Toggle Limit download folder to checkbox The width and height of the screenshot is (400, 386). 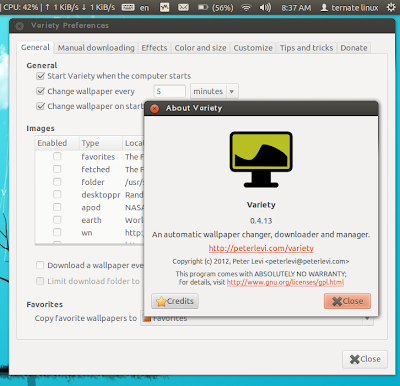point(40,281)
